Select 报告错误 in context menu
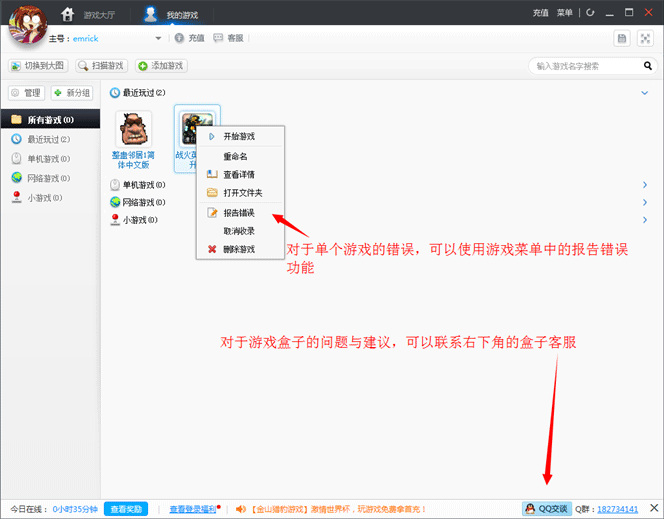This screenshot has width=665, height=519. [240, 213]
